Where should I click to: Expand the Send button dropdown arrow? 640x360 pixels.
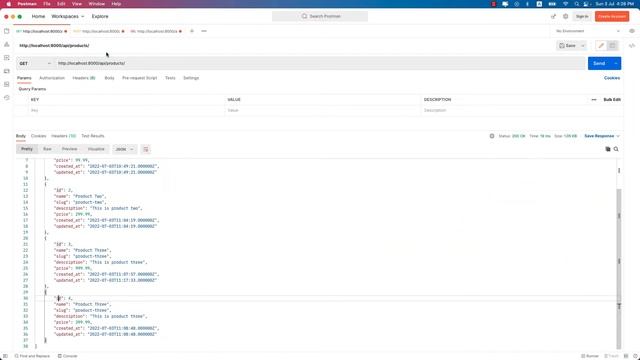click(616, 63)
